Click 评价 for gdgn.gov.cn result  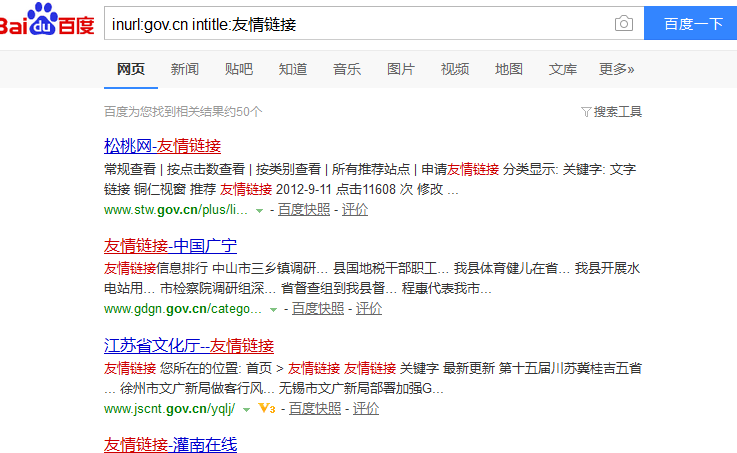coord(369,309)
